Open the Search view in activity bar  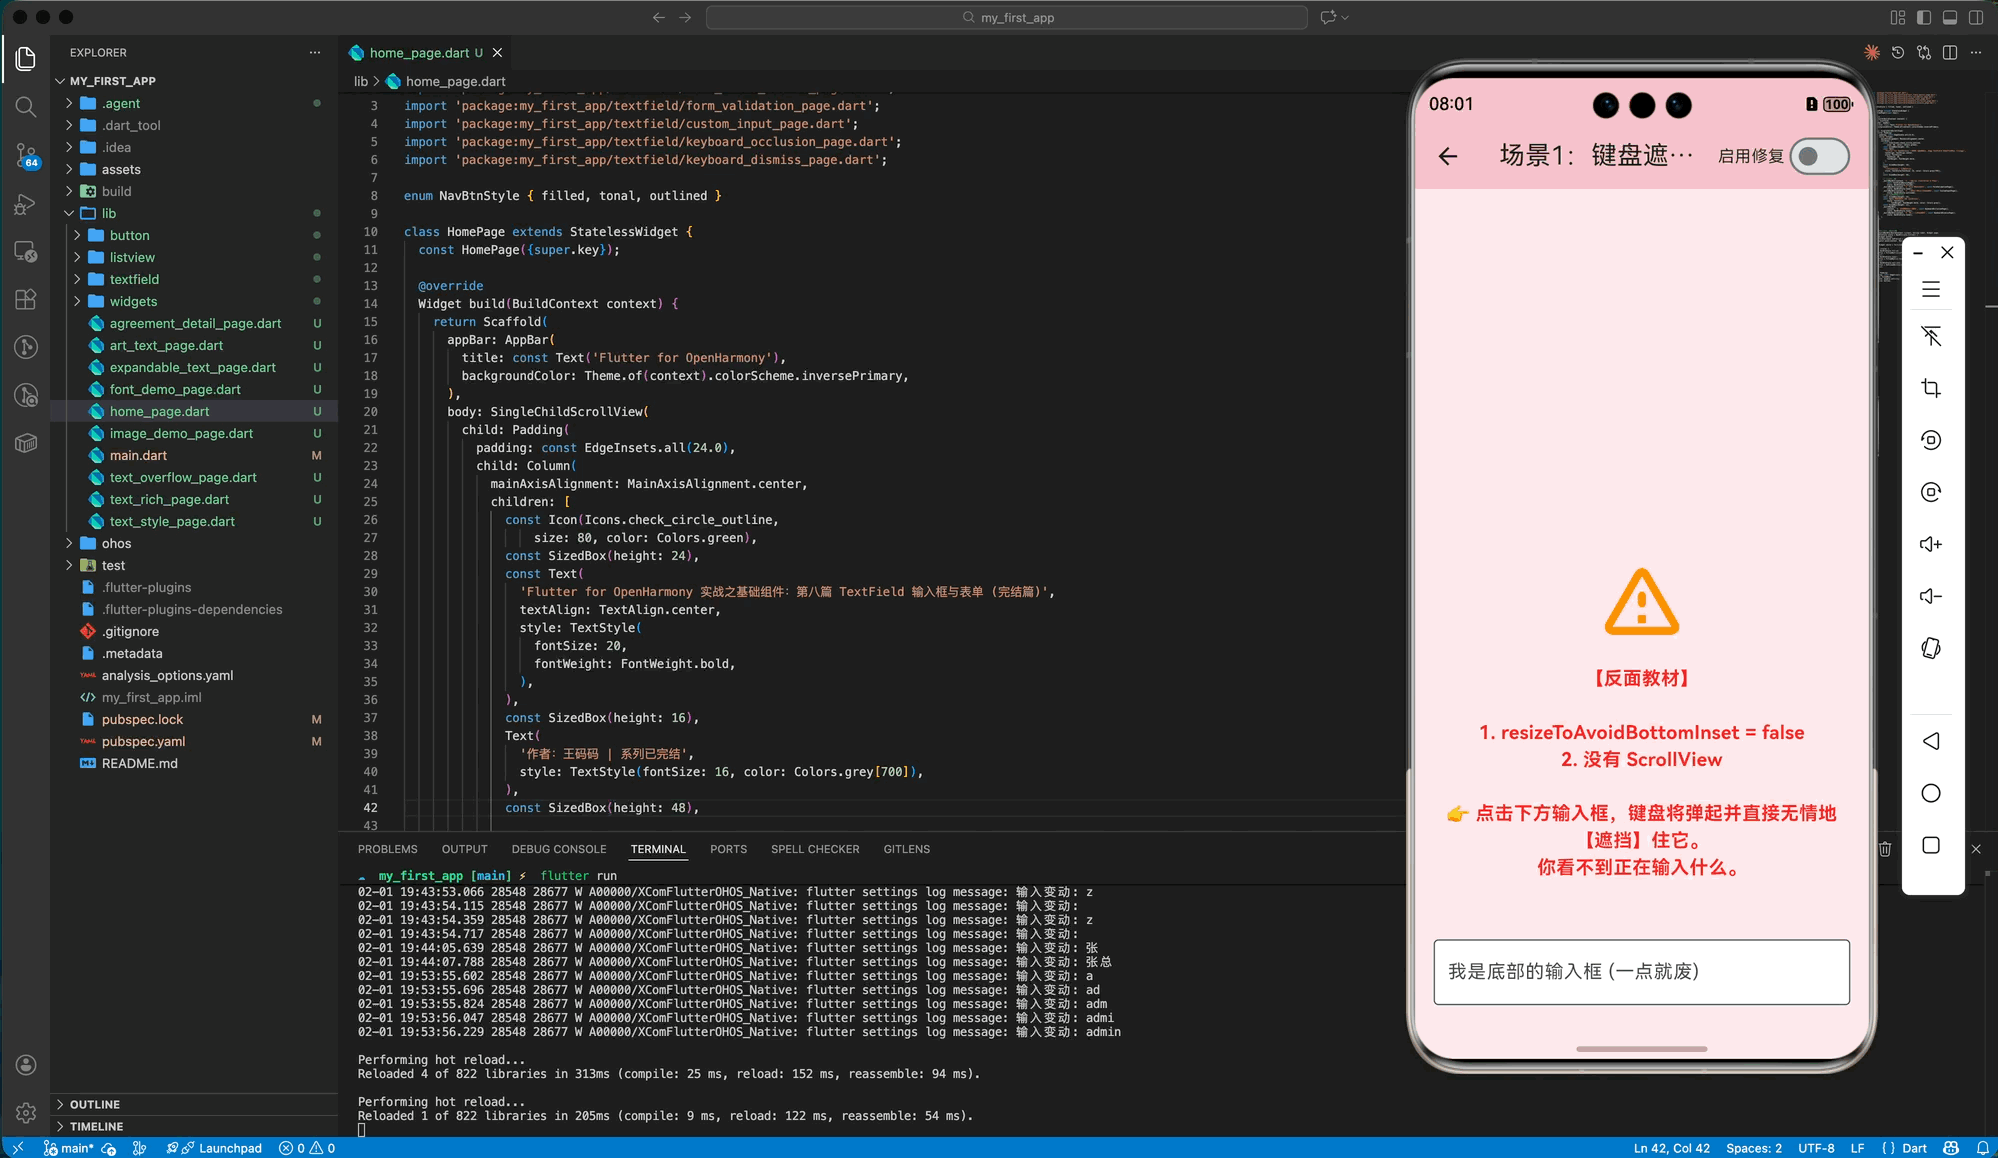pos(26,107)
